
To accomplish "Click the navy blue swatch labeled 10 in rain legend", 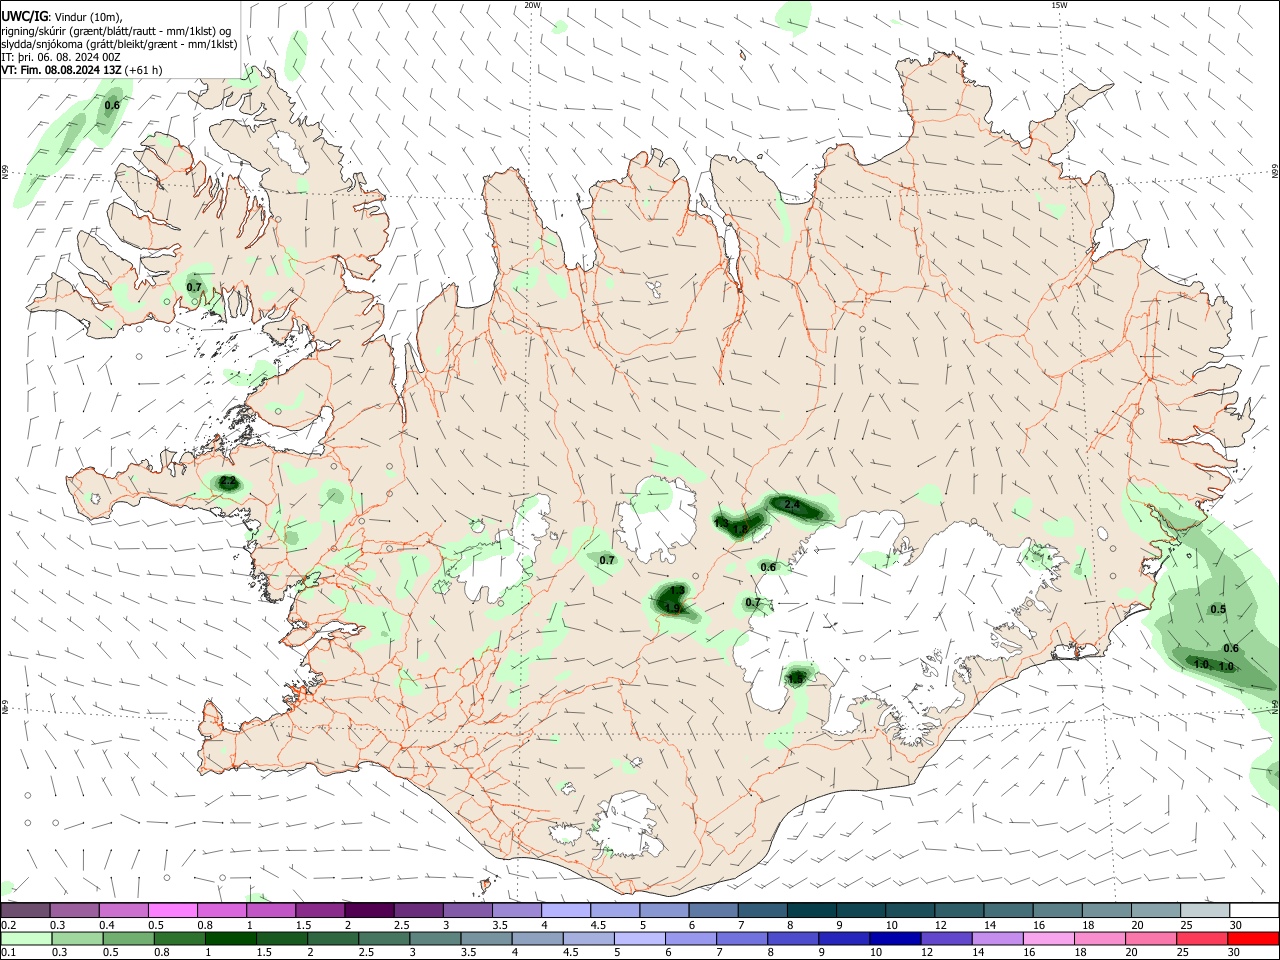I will (x=894, y=938).
